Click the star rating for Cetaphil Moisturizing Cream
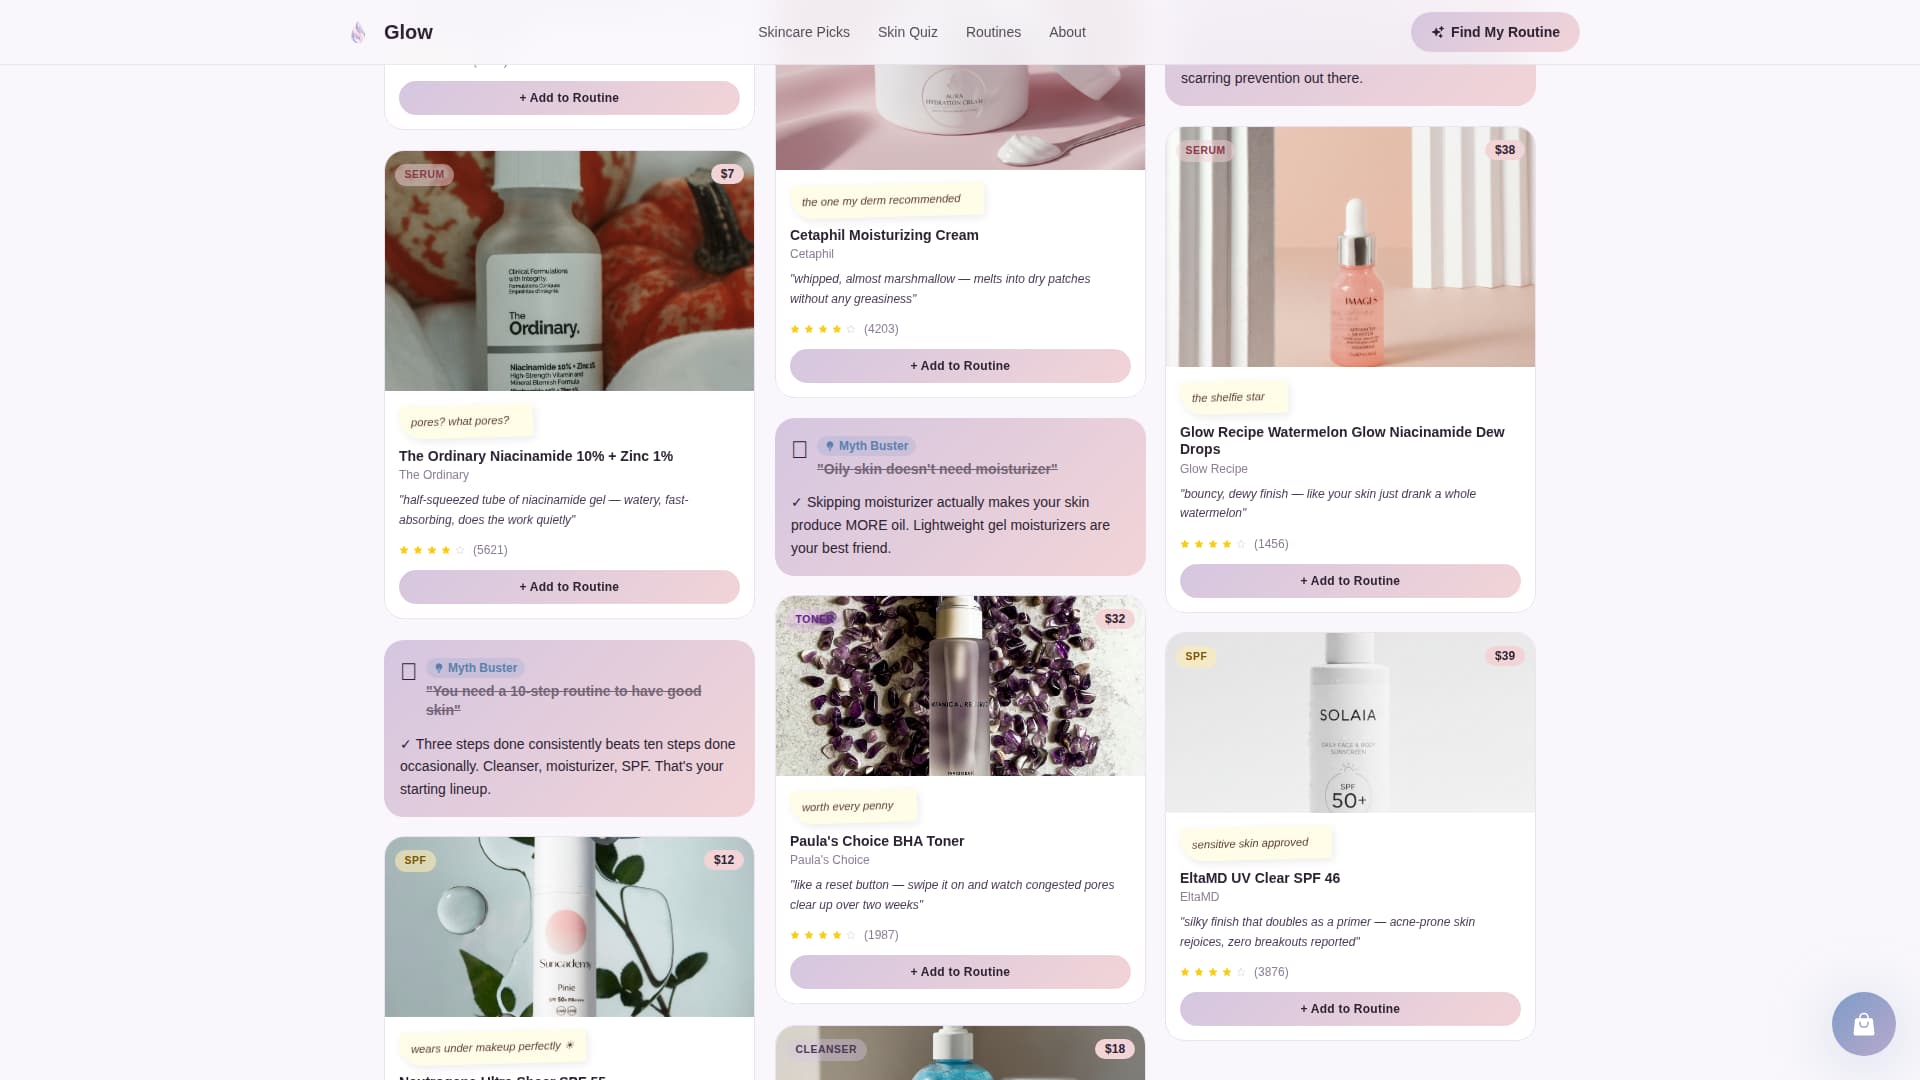1920x1080 pixels. pos(823,329)
